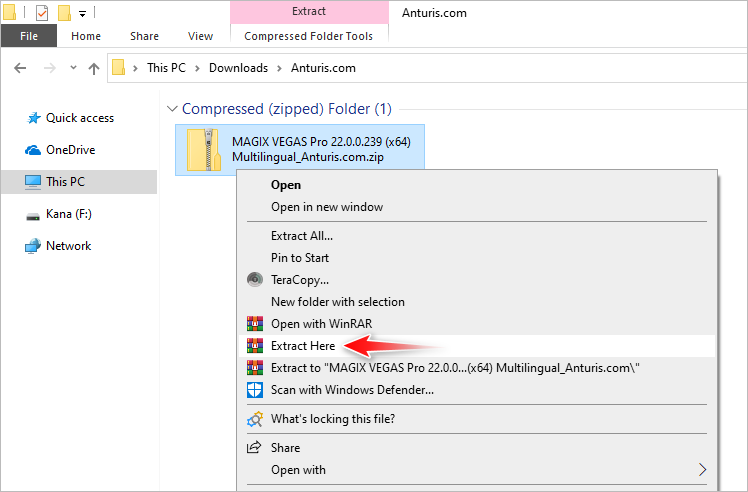Click the Windows Defender shield icon
The image size is (748, 492).
click(x=254, y=390)
